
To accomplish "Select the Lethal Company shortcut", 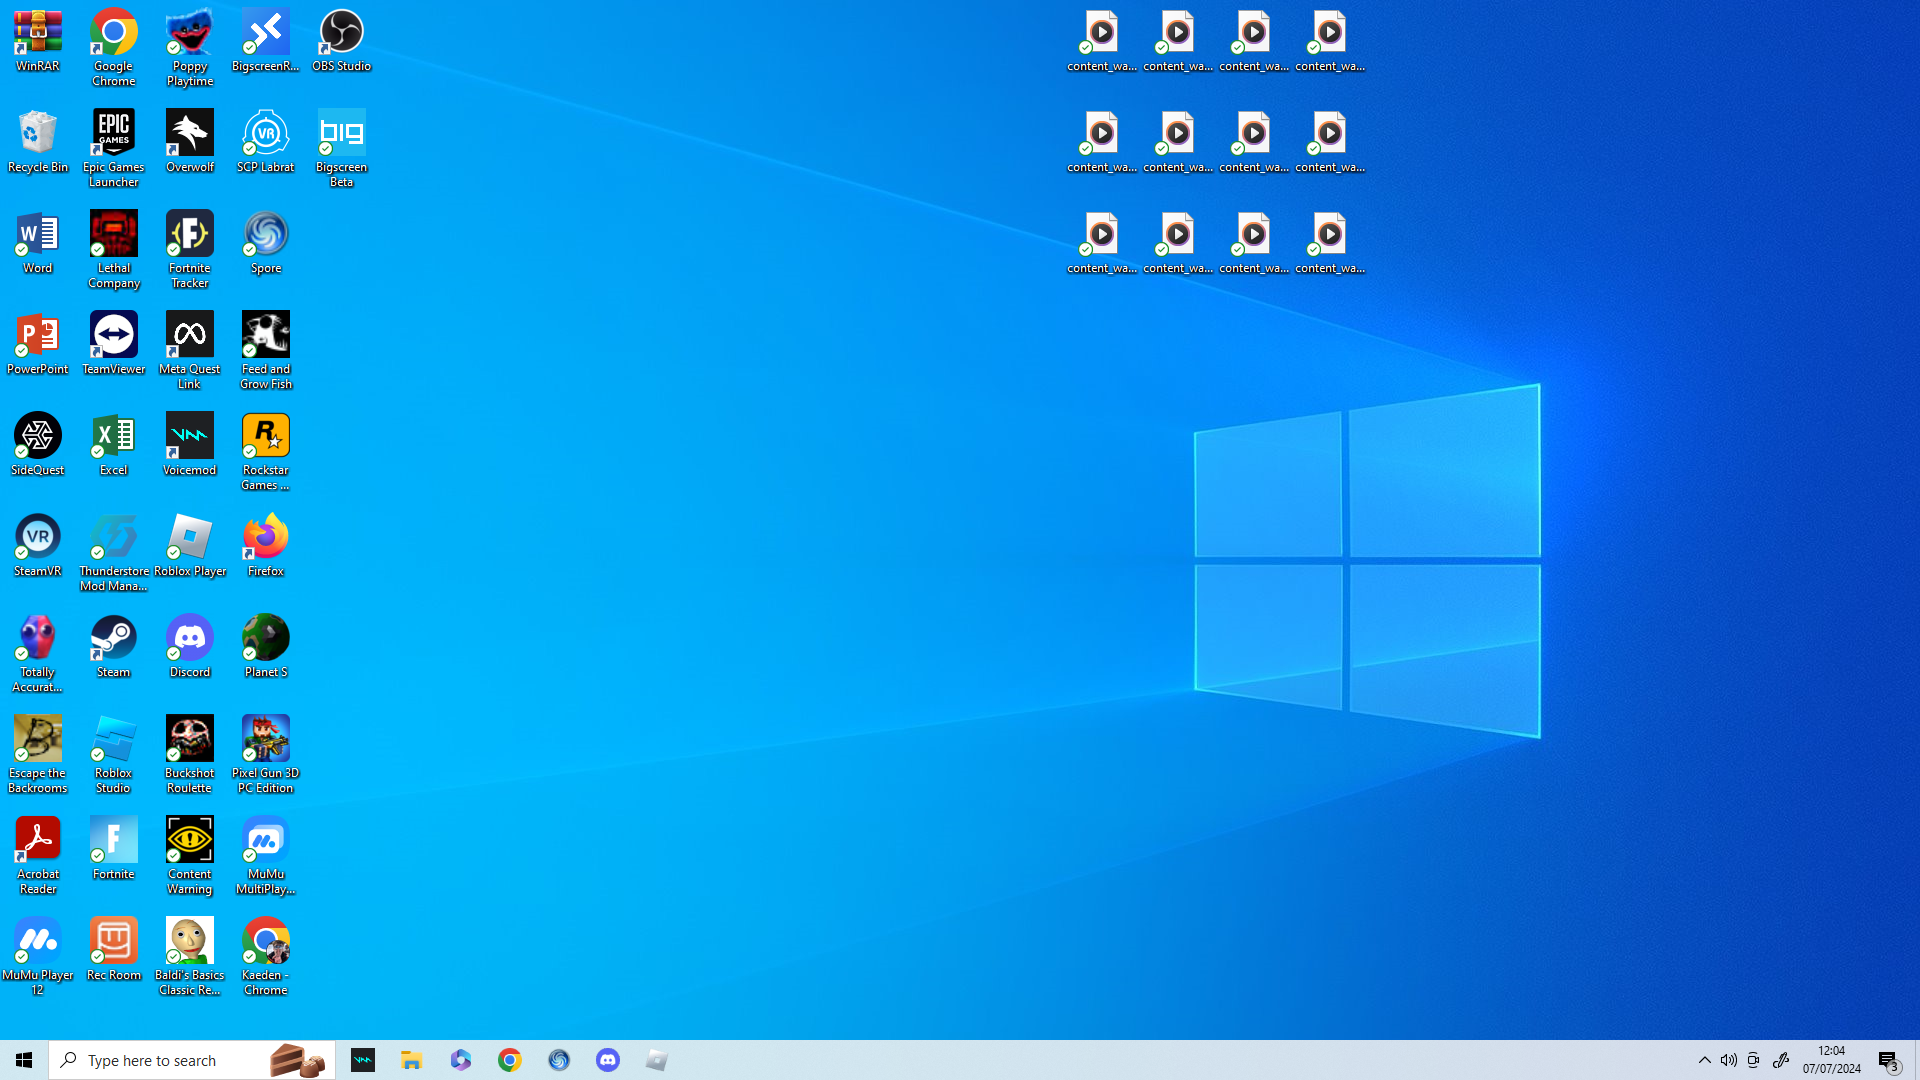I will coord(114,248).
